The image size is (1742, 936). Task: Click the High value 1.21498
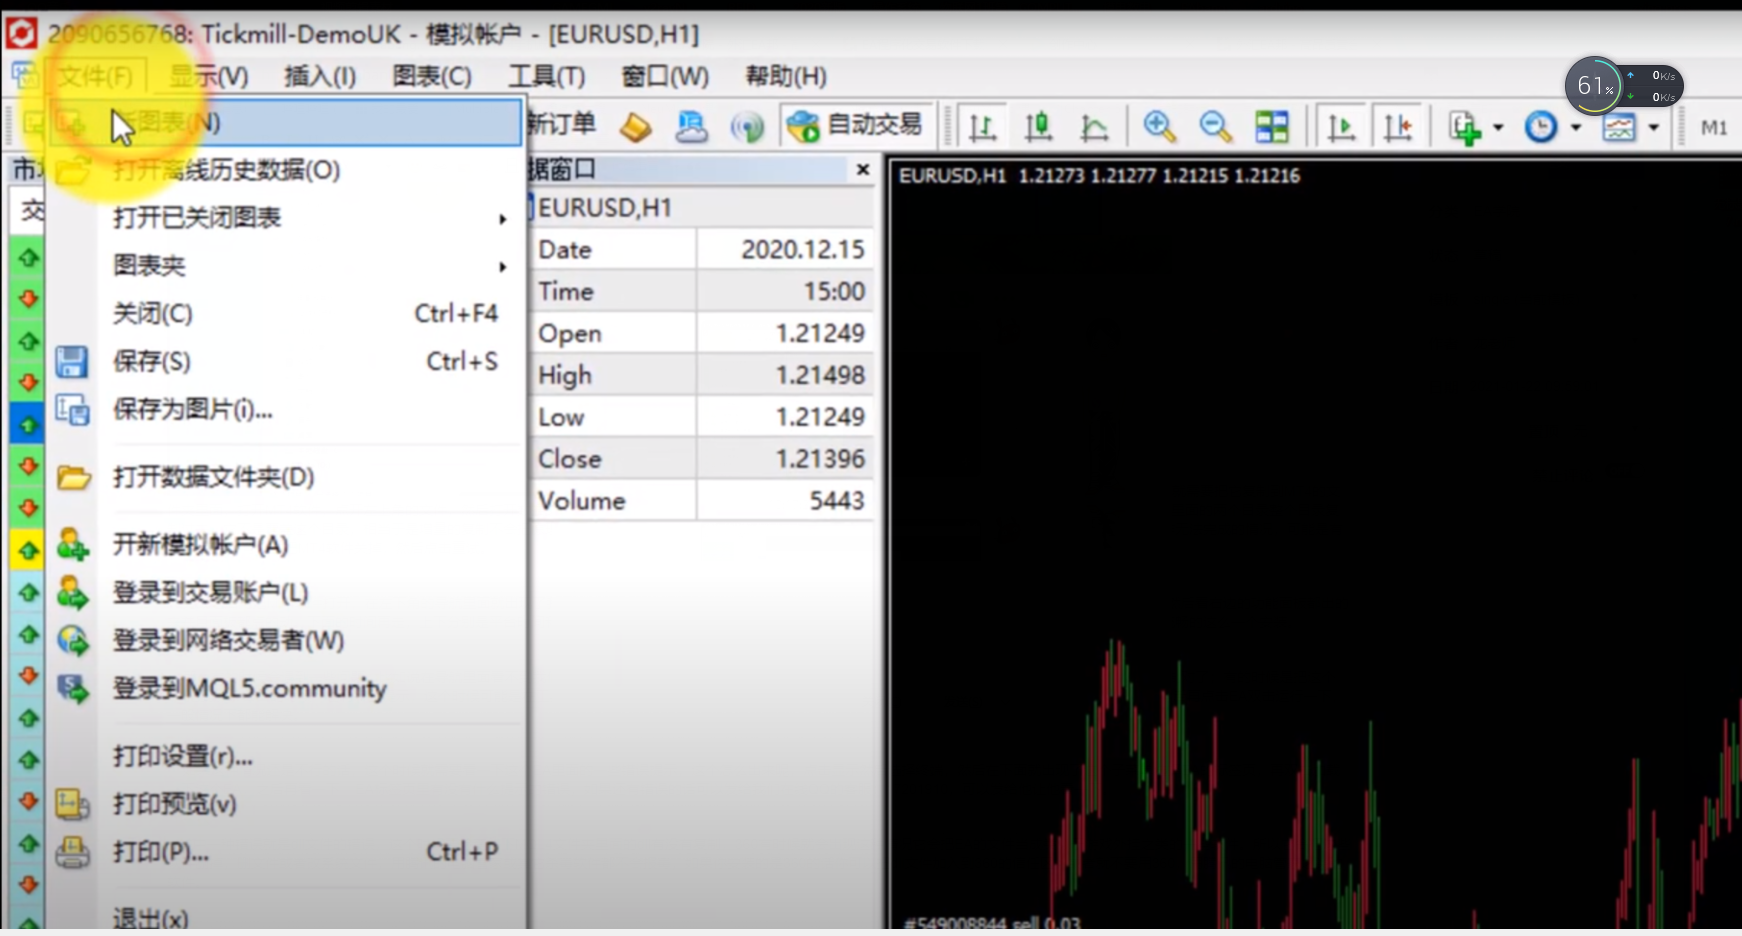tap(820, 376)
